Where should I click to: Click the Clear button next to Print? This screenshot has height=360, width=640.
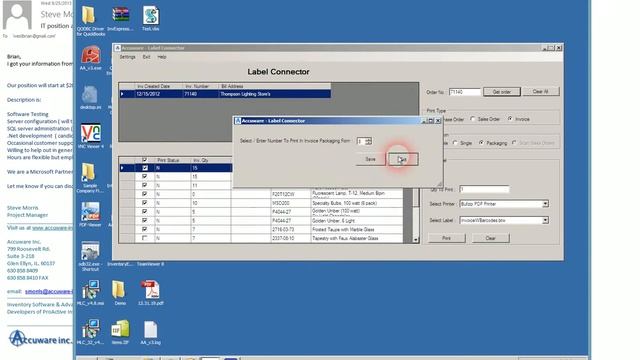[x=491, y=238]
